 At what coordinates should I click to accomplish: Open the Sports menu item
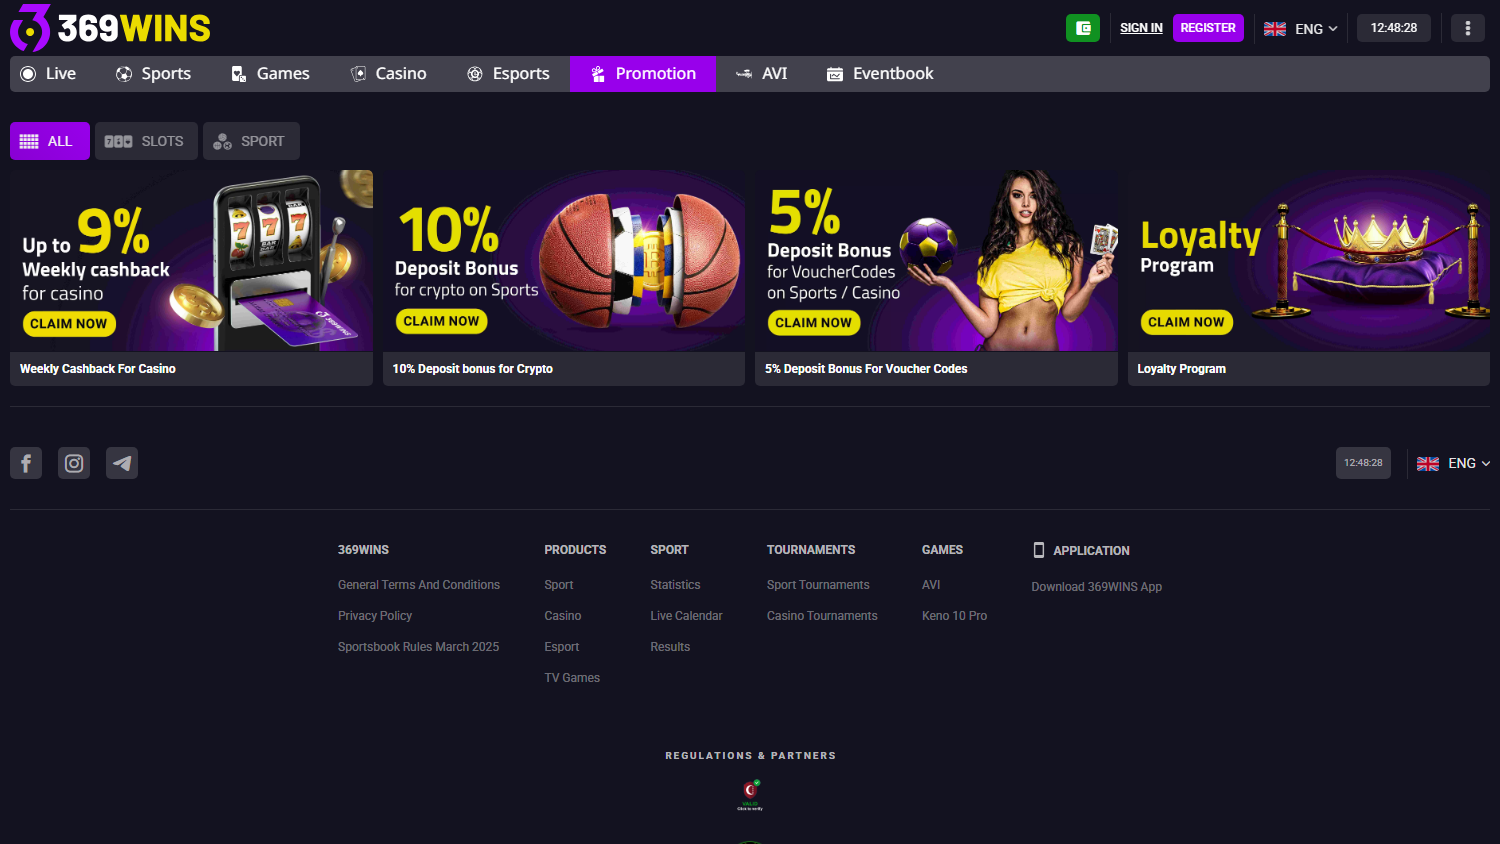click(153, 73)
